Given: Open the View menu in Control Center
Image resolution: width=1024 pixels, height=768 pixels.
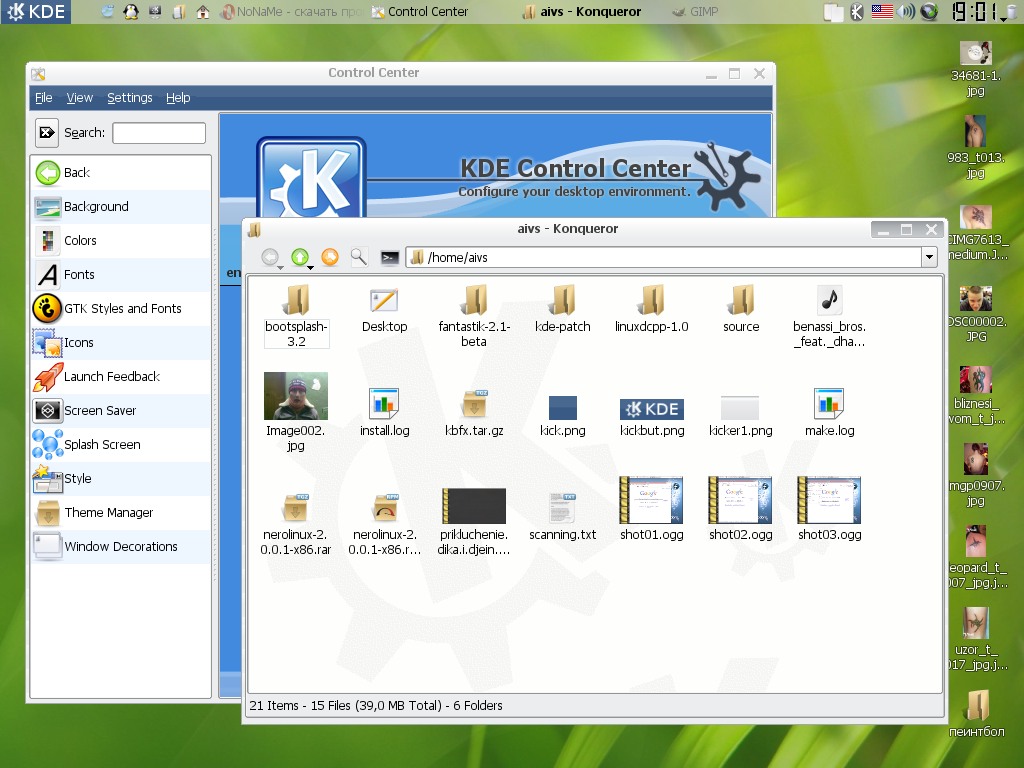Looking at the screenshot, I should [79, 98].
